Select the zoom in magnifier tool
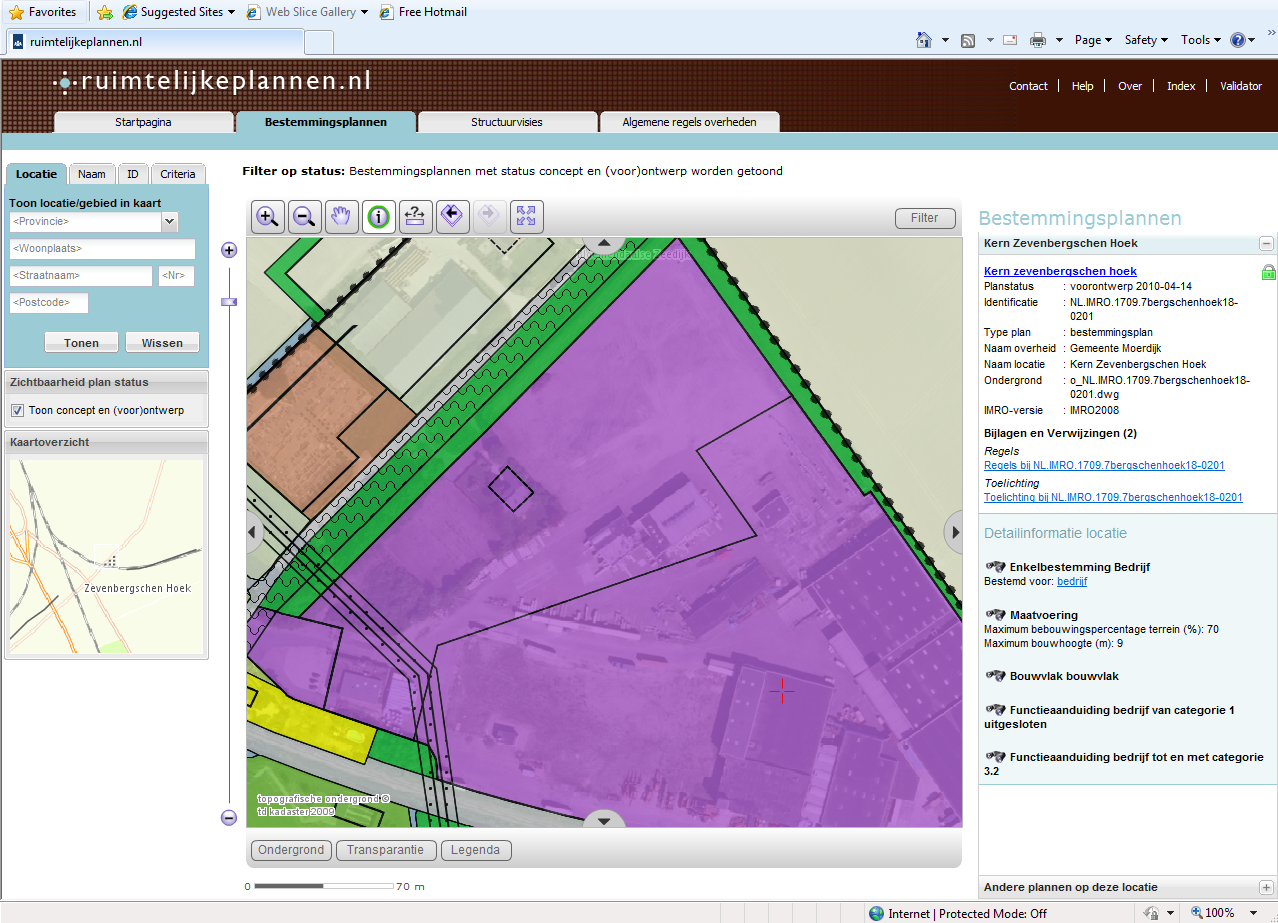 pyautogui.click(x=267, y=216)
